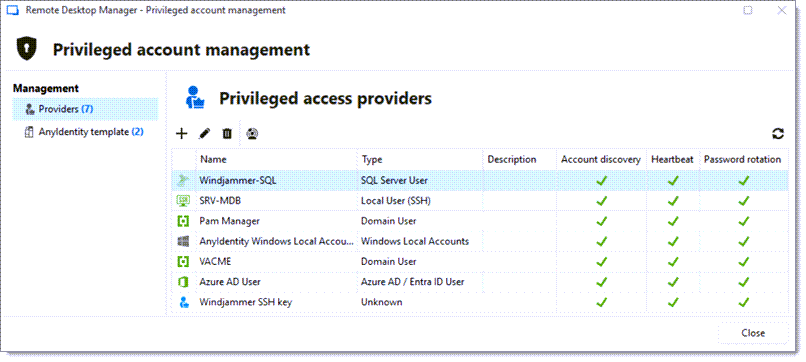Click Windows Local Accounts Heartbeat checkmark

672,241
